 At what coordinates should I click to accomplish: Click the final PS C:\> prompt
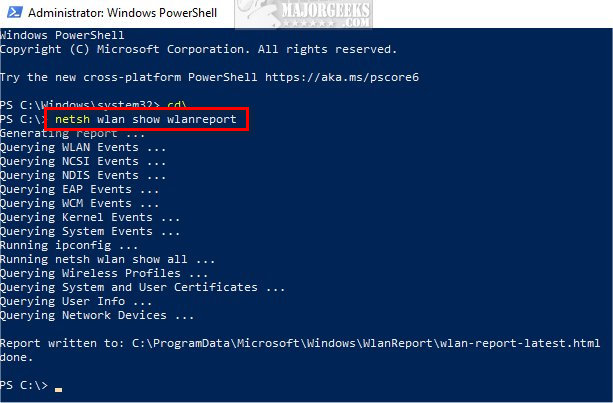coord(24,385)
